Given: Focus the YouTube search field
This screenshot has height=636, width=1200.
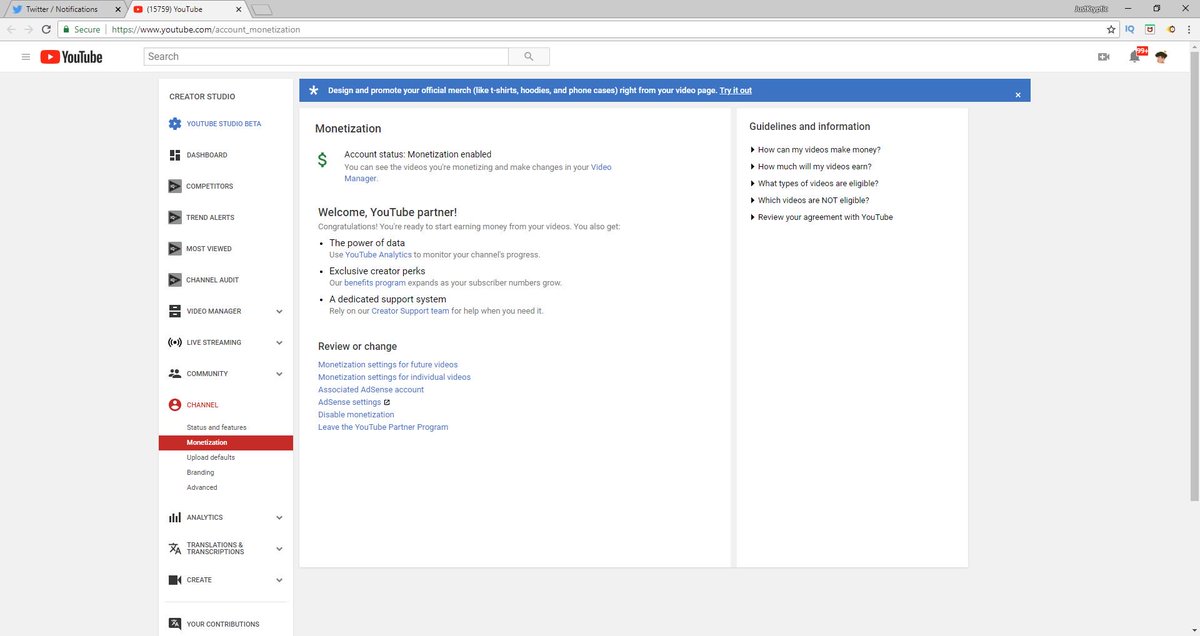Looking at the screenshot, I should click(325, 57).
